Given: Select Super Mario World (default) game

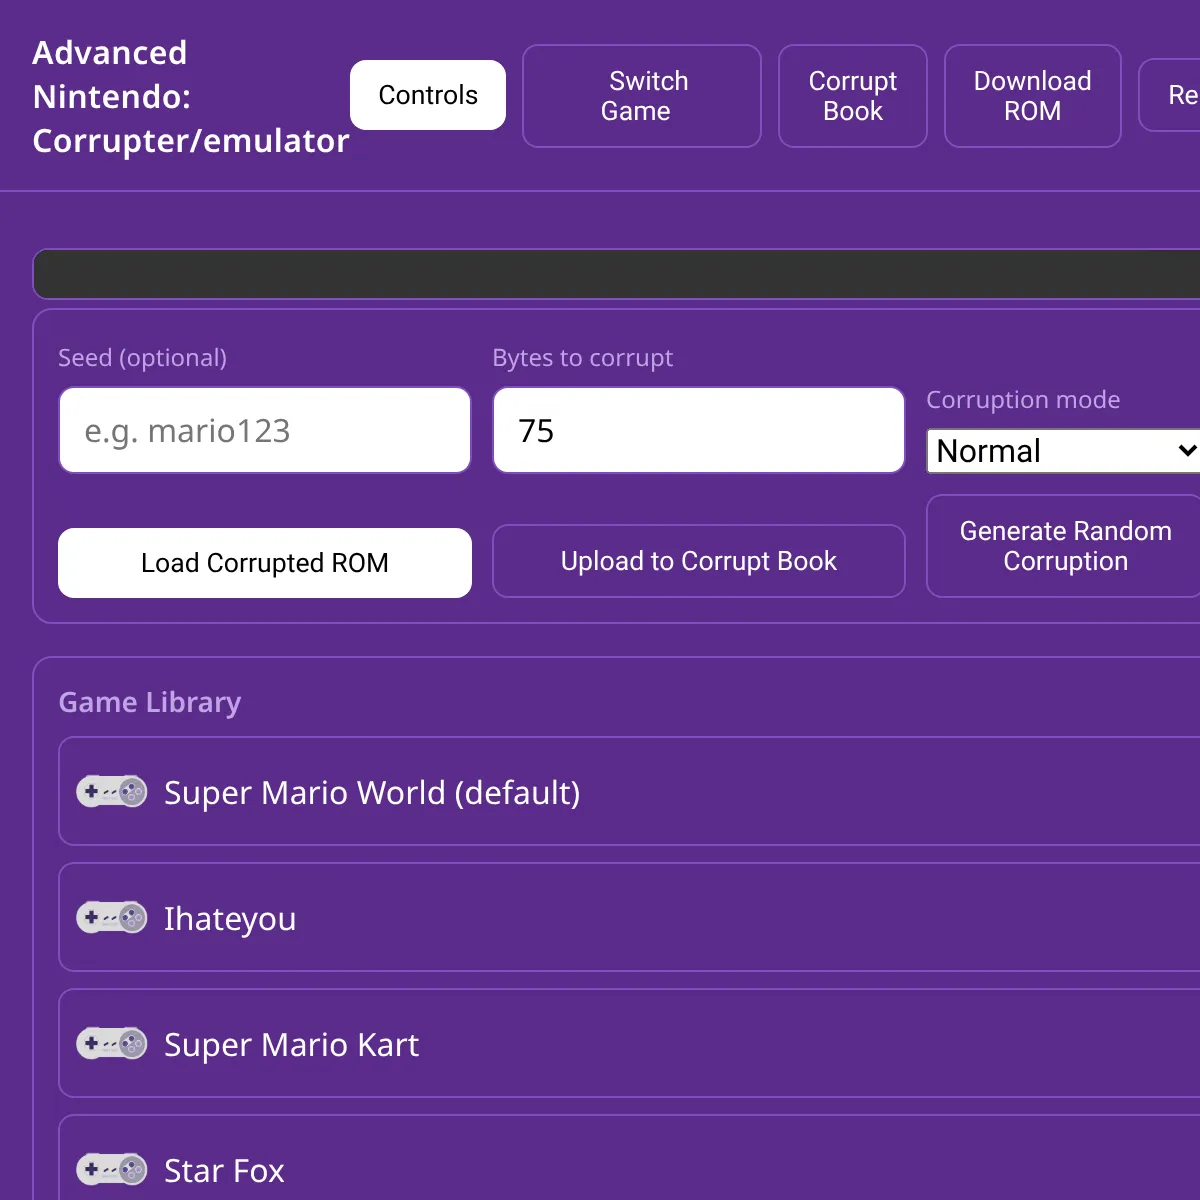Looking at the screenshot, I should click(630, 792).
